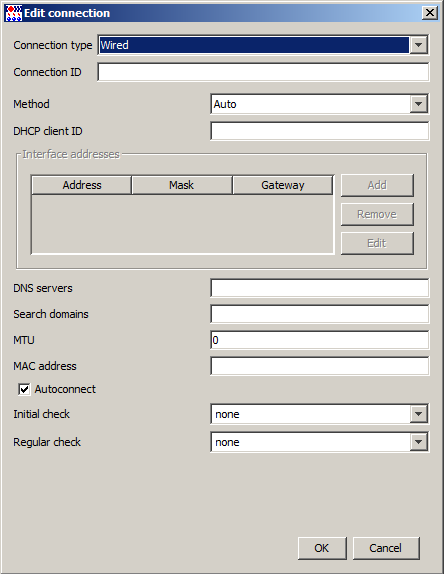Focus the DHCP client ID field
The height and width of the screenshot is (574, 444).
pyautogui.click(x=319, y=131)
